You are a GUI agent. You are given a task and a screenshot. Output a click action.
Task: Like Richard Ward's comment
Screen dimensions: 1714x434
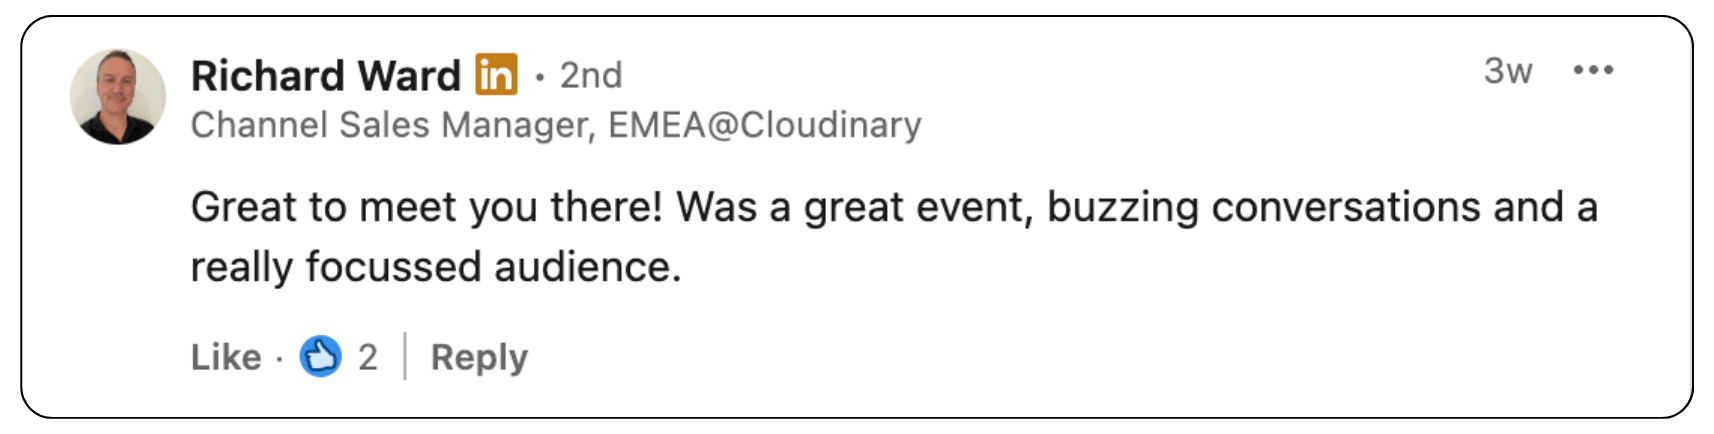click(x=226, y=357)
